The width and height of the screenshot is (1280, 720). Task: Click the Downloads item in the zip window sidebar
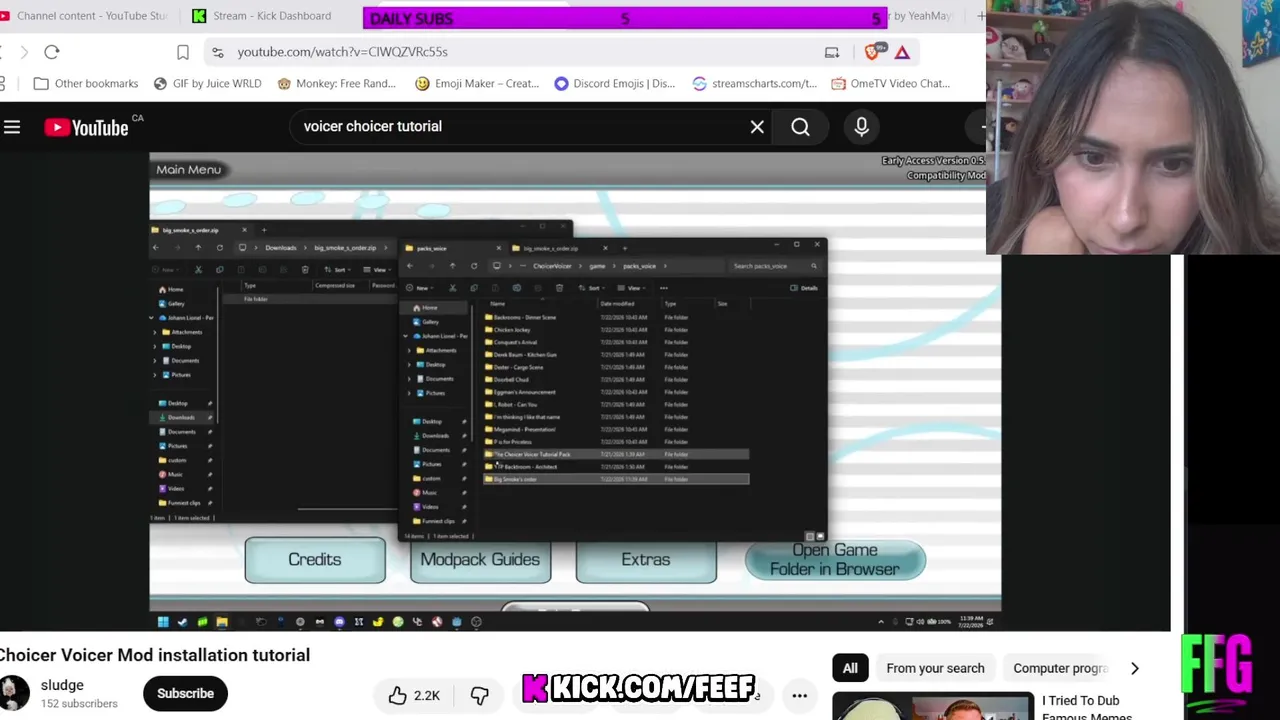point(181,417)
